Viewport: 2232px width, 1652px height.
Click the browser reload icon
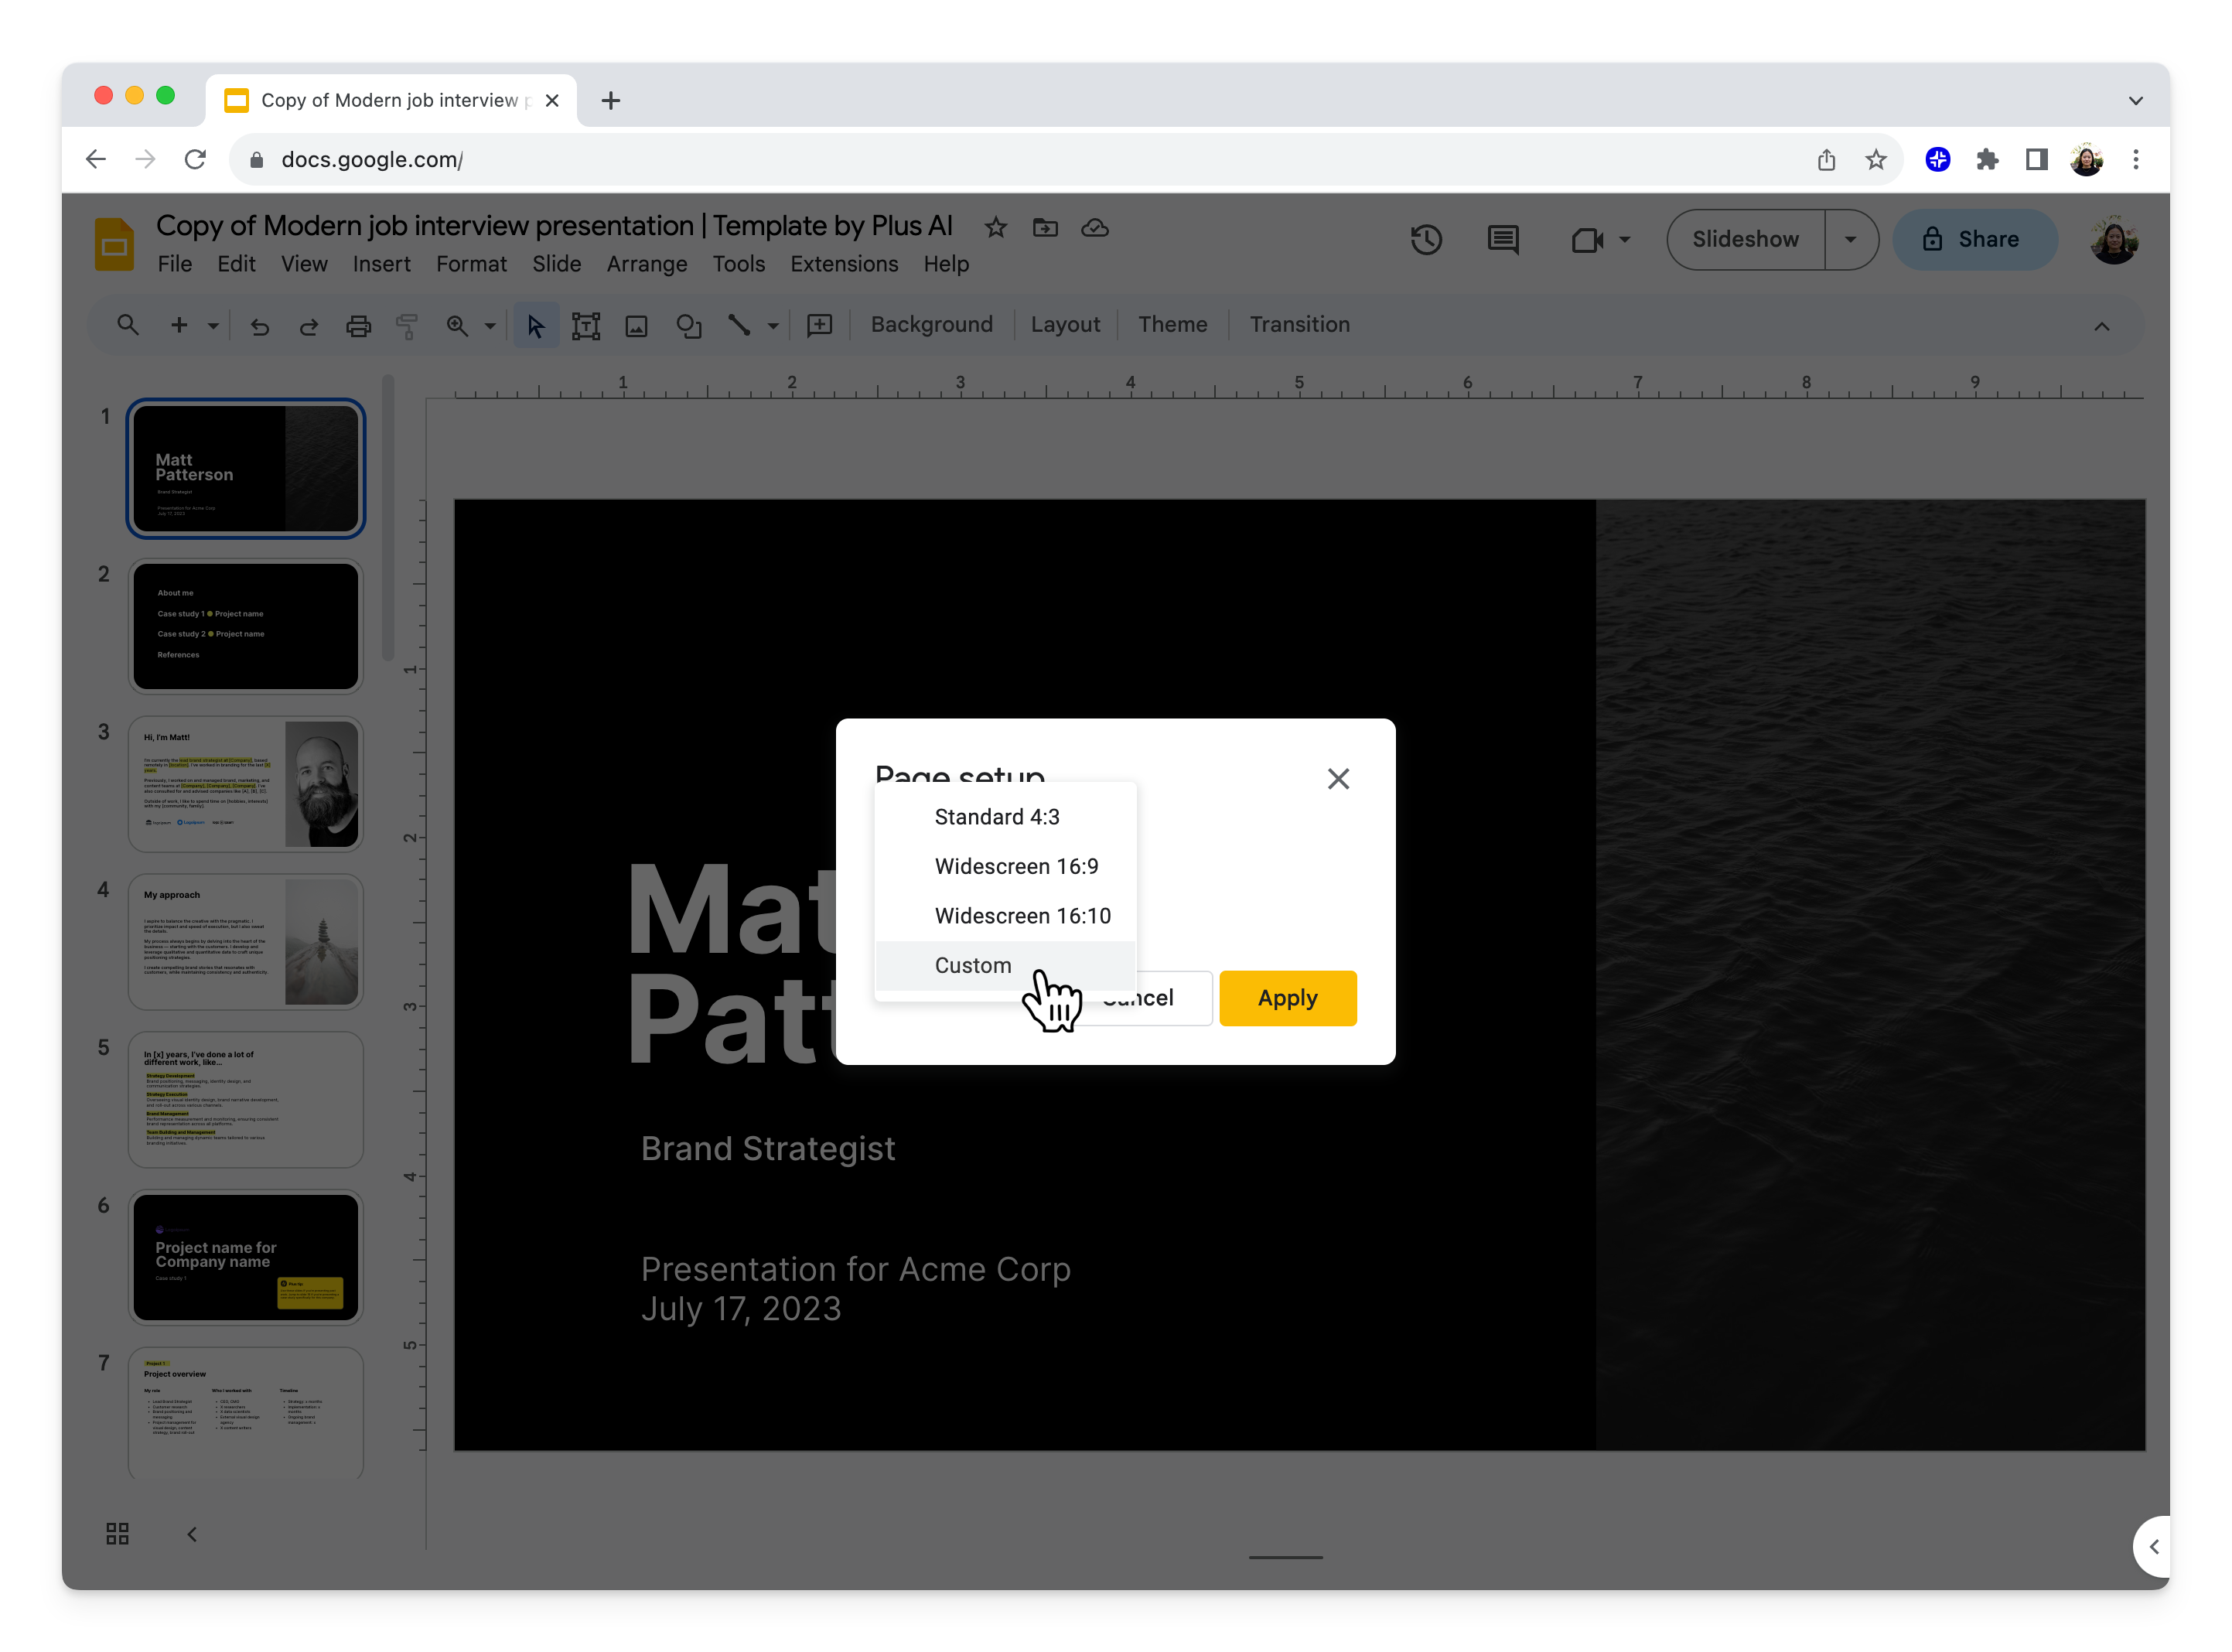[x=195, y=160]
